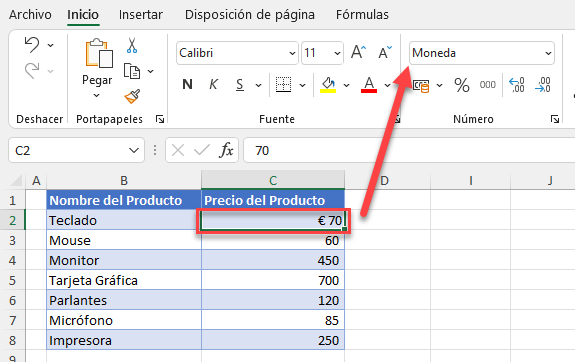Image resolution: width=575 pixels, height=362 pixels.
Task: Click Decrease Decimal icon
Action: [543, 85]
